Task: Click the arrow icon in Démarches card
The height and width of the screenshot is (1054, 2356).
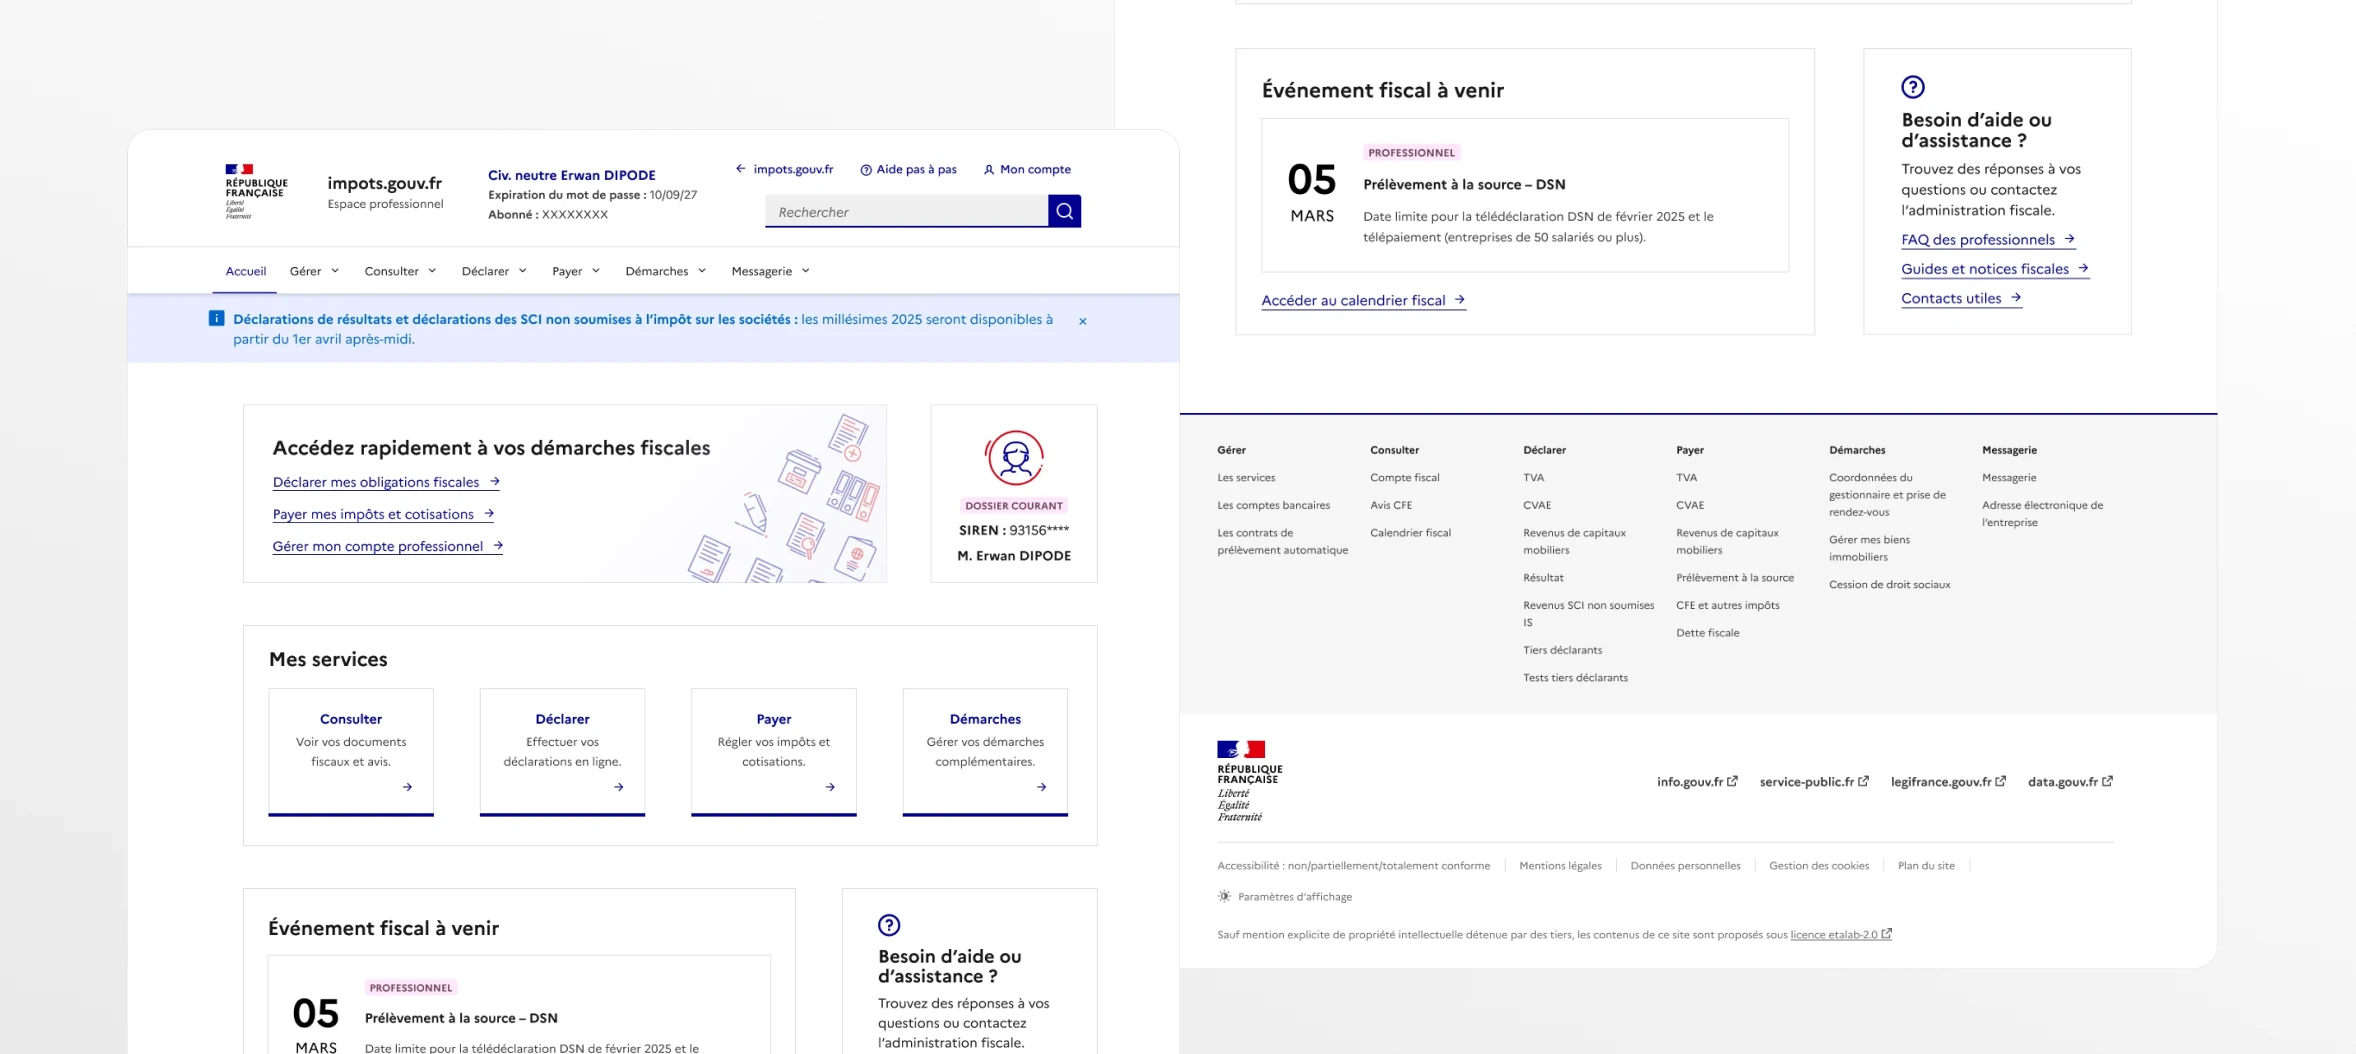Action: click(1041, 787)
